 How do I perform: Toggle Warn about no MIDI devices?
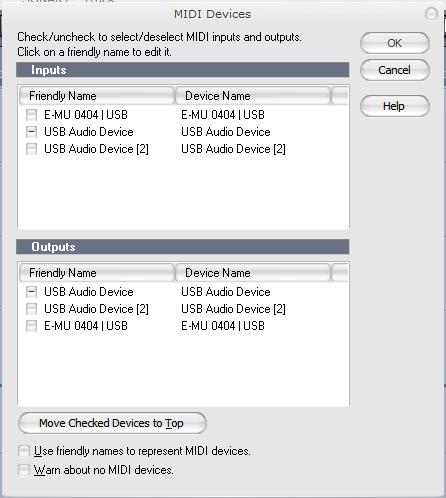point(24,470)
